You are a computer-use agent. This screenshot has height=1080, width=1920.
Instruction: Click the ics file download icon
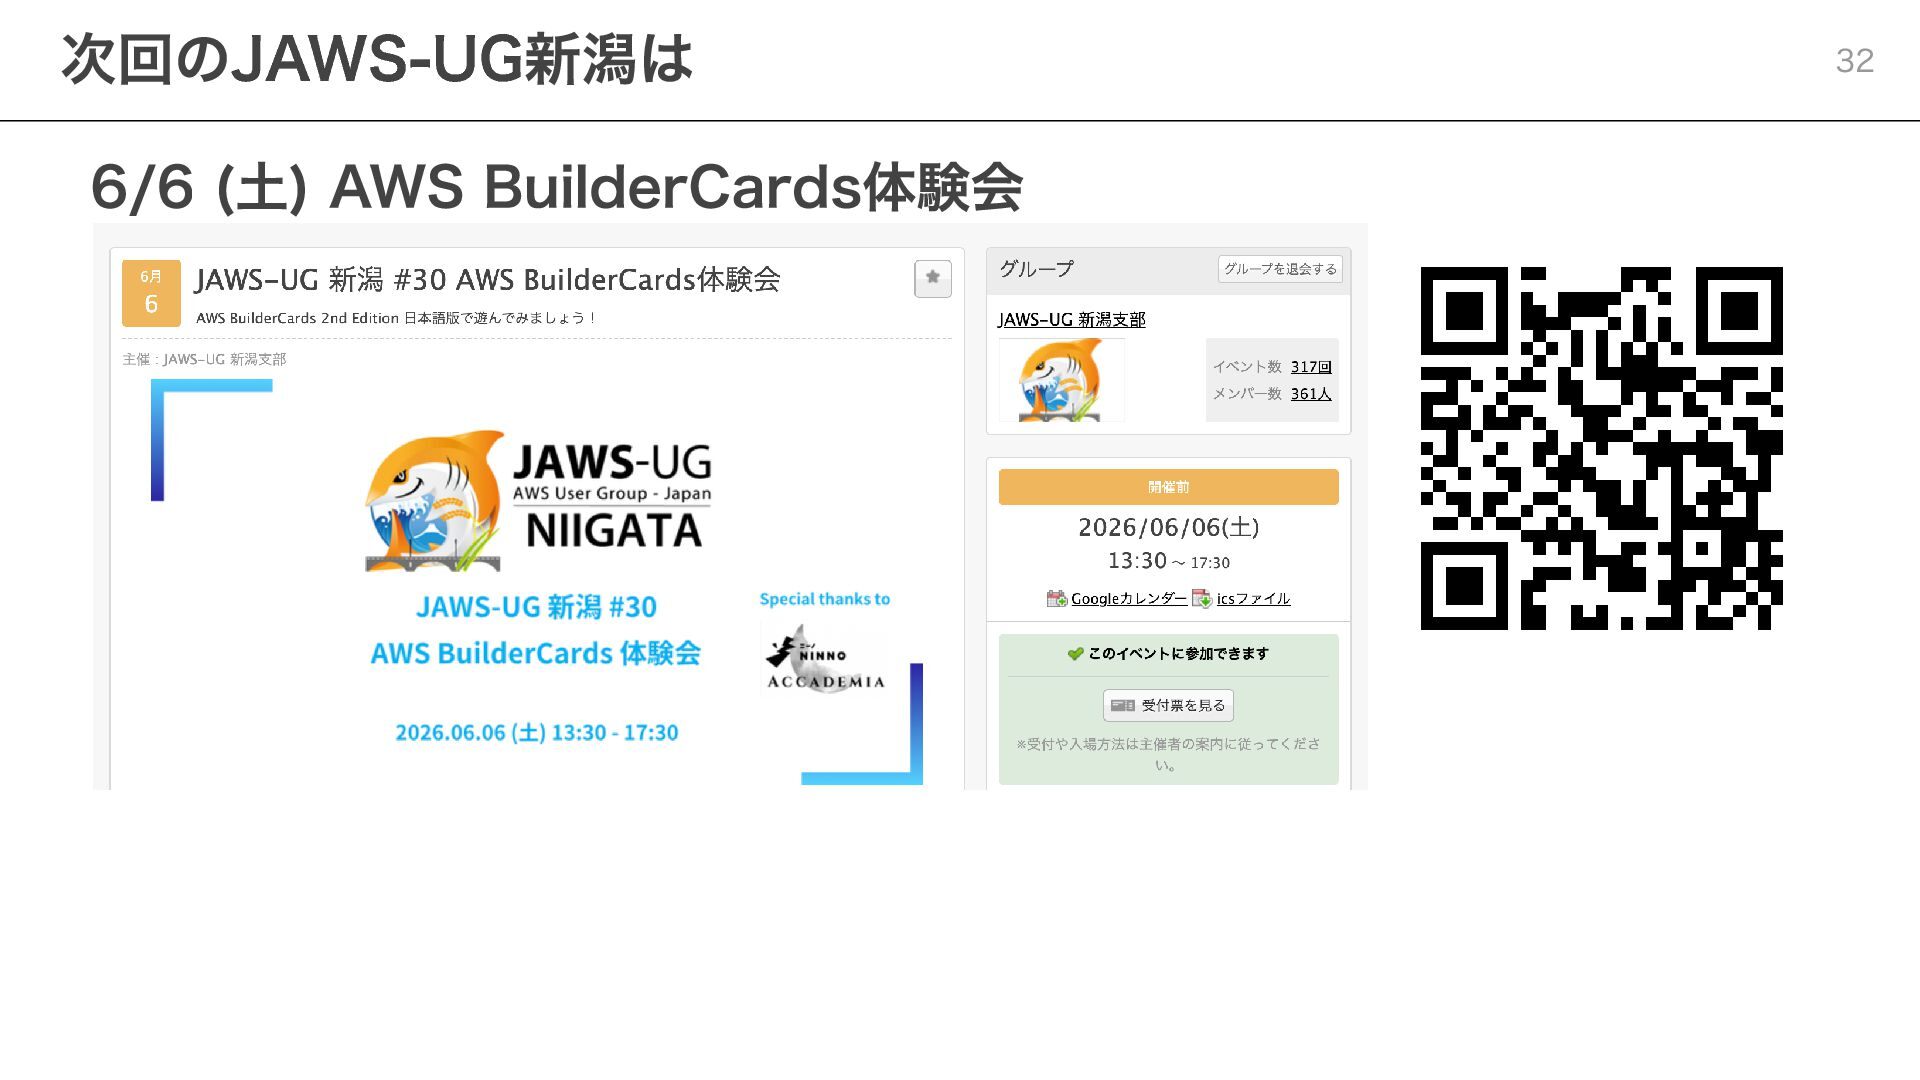[1202, 598]
